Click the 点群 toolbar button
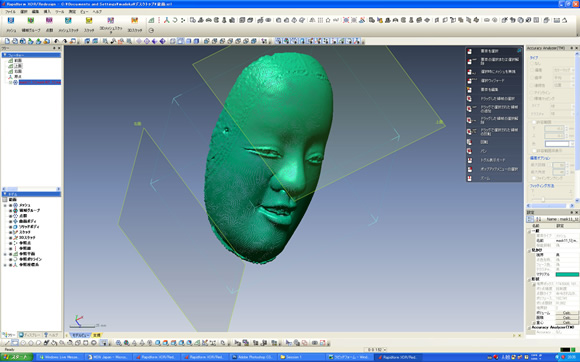580x362 pixels. [x=49, y=24]
